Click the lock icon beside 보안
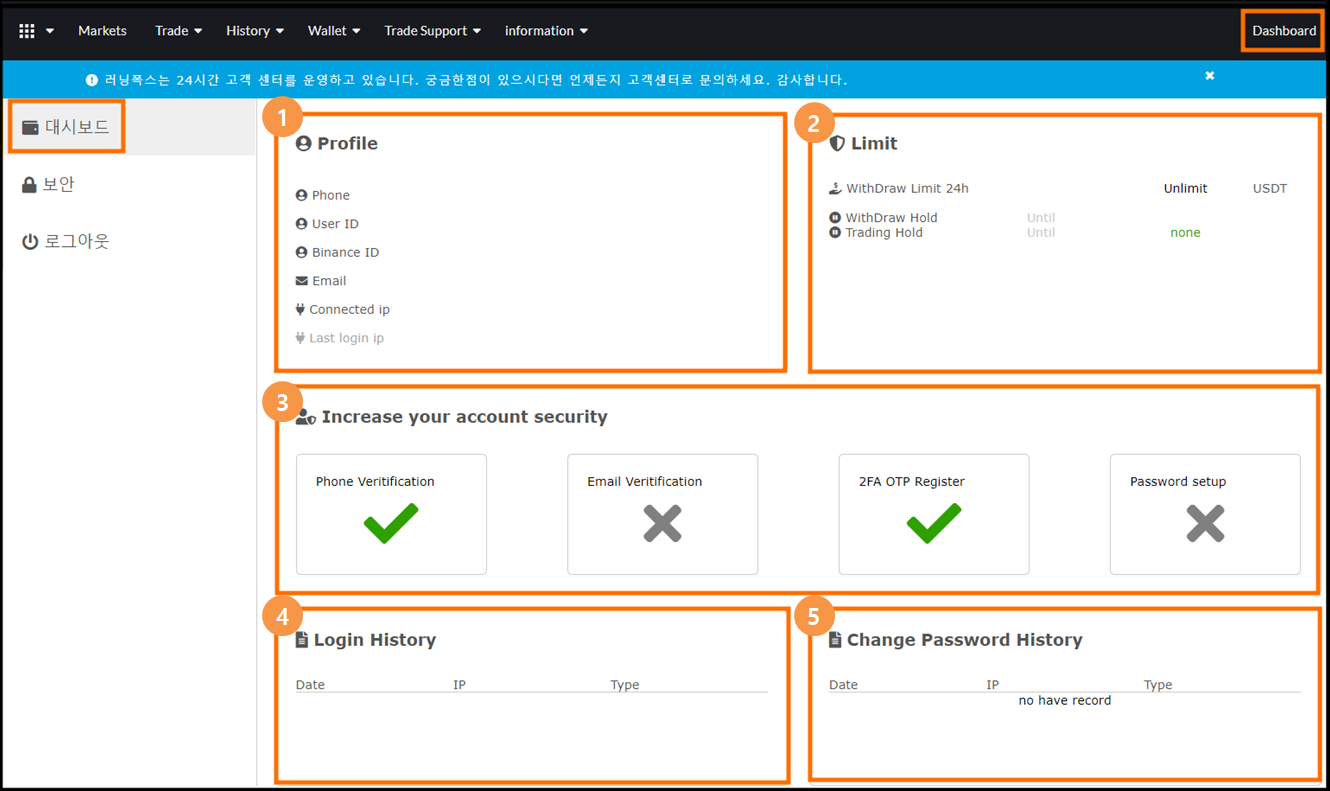Viewport: 1330px width, 791px height. [29, 185]
